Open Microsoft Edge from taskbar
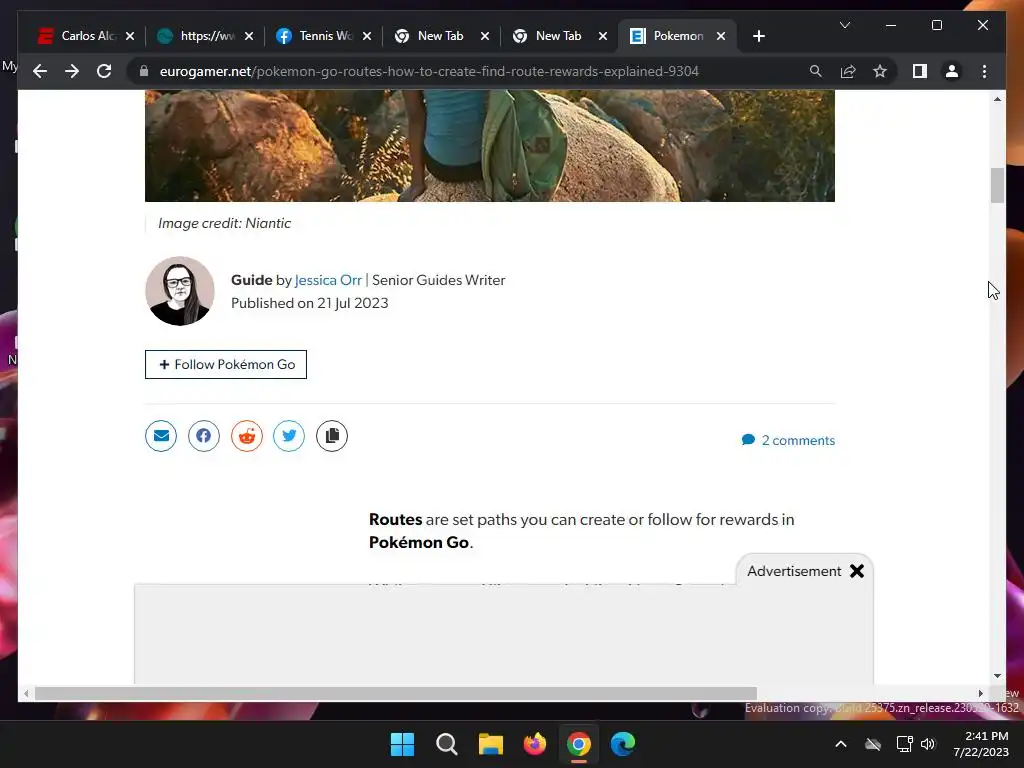Viewport: 1024px width, 768px height. click(x=623, y=744)
